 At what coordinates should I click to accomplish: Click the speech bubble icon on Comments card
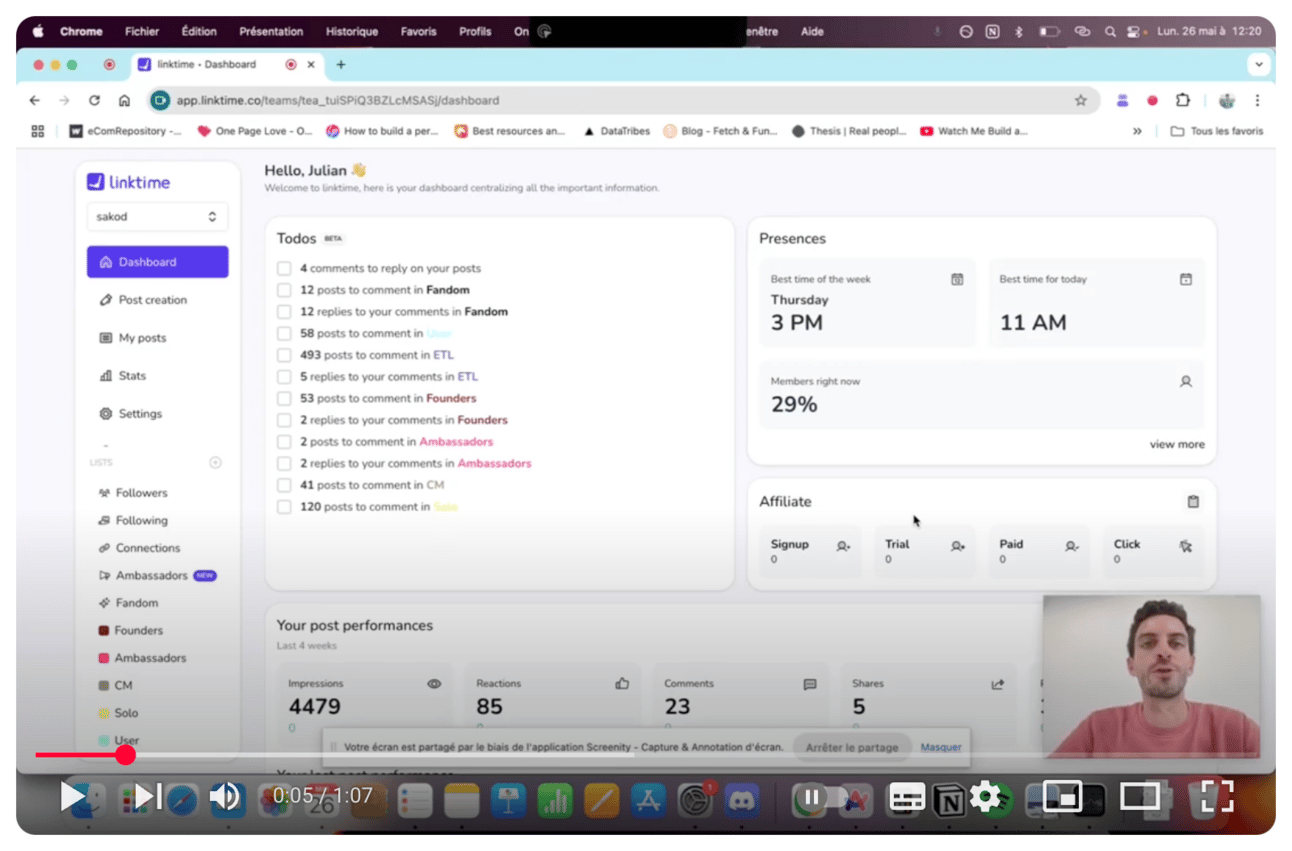tap(810, 684)
